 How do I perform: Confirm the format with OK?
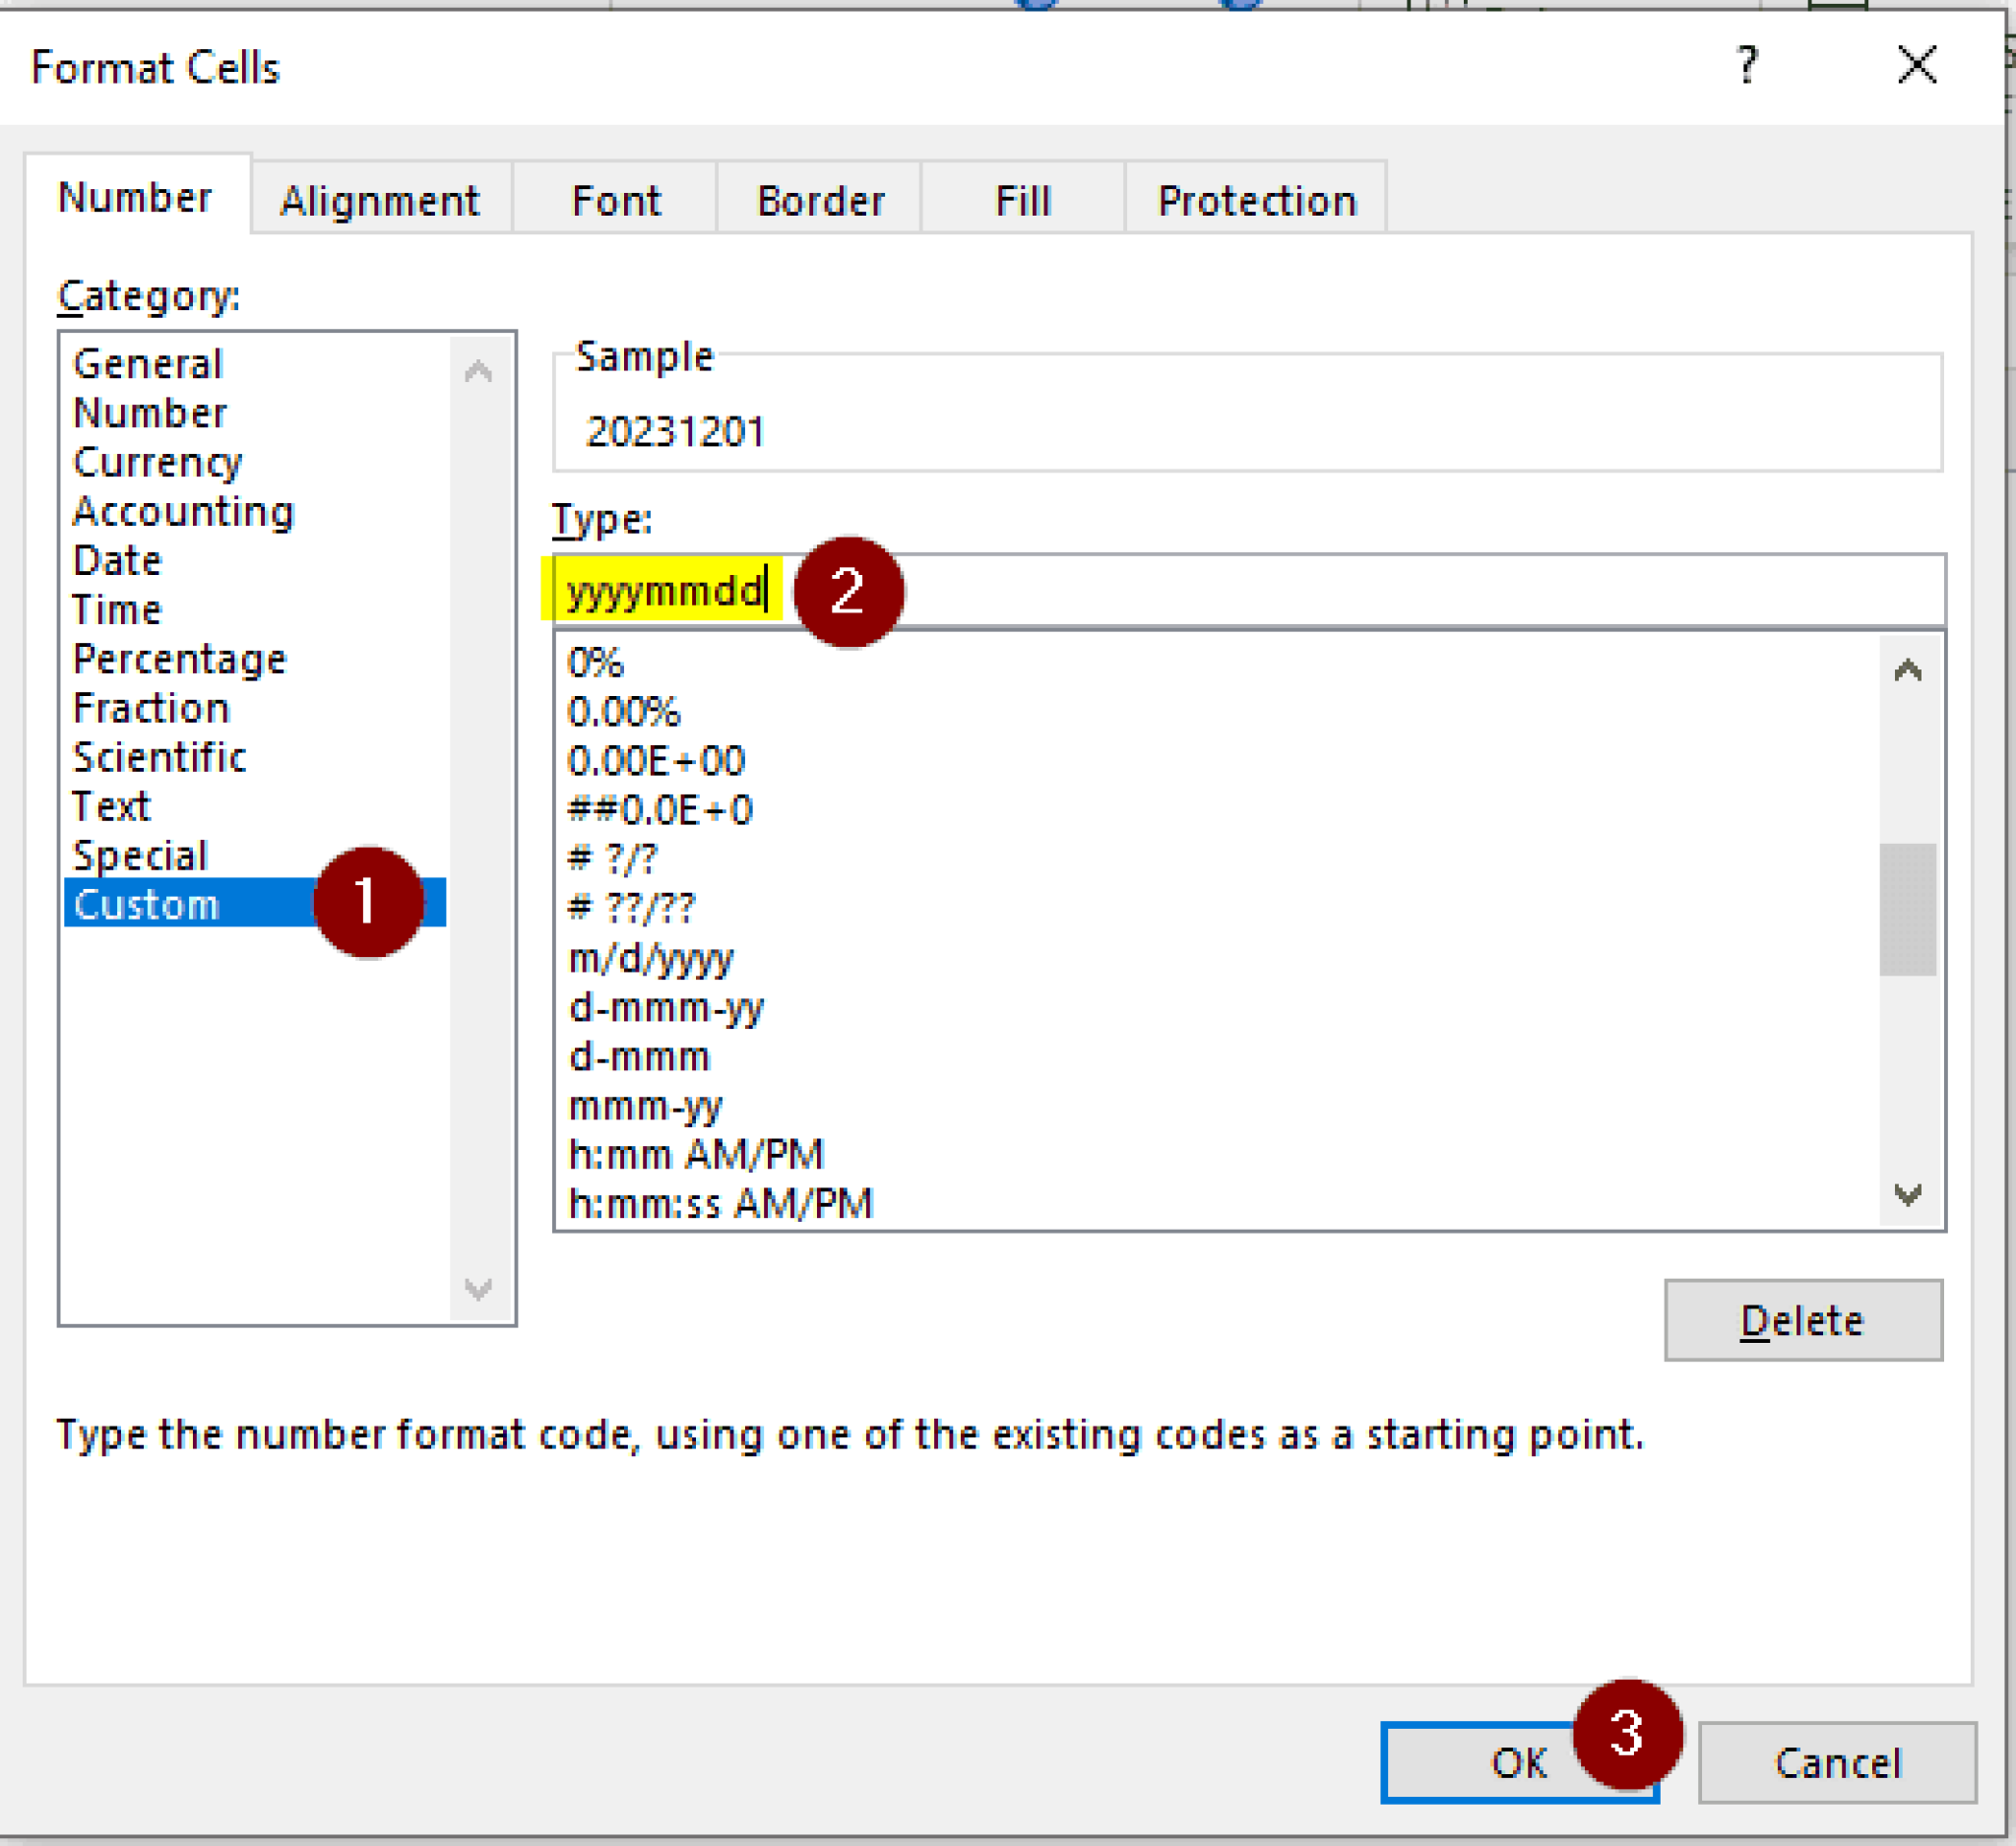click(1518, 1763)
